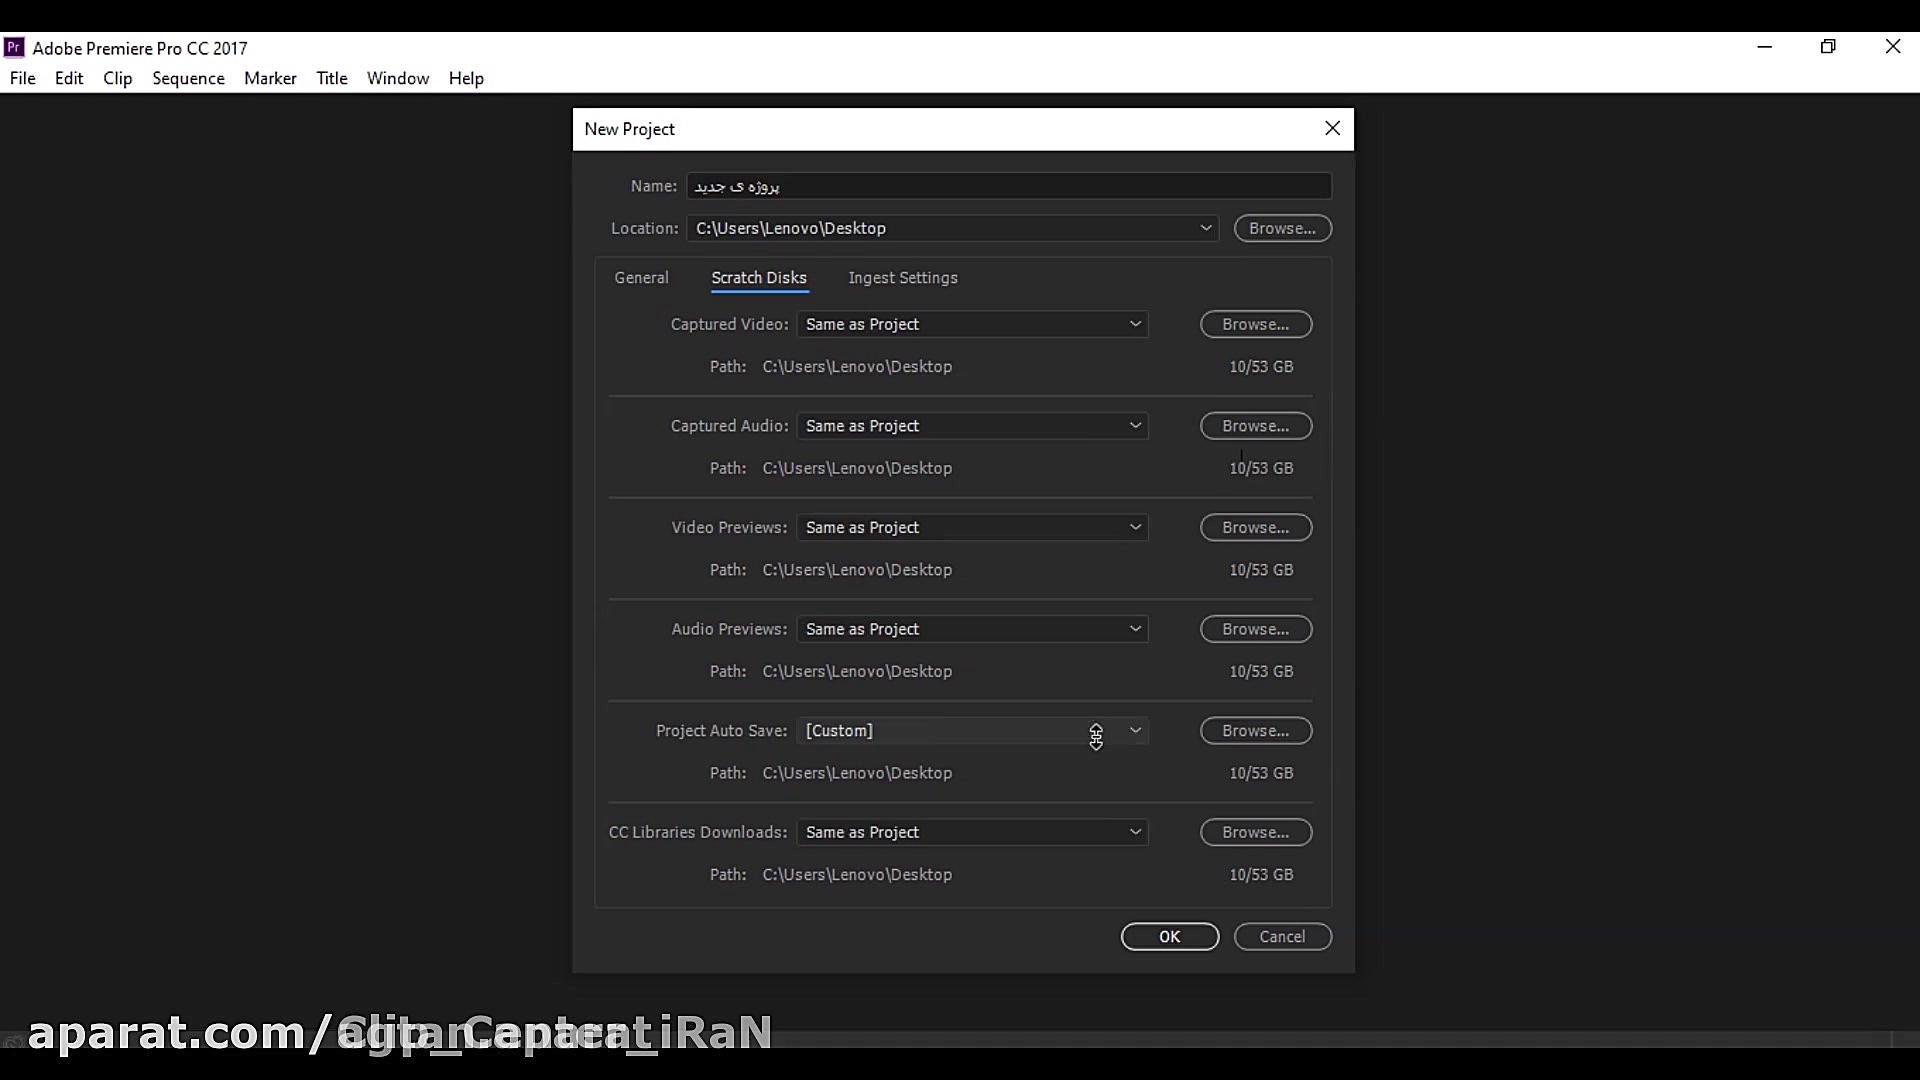This screenshot has height=1080, width=1920.
Task: Expand the Location path dropdown
Action: tap(1206, 228)
